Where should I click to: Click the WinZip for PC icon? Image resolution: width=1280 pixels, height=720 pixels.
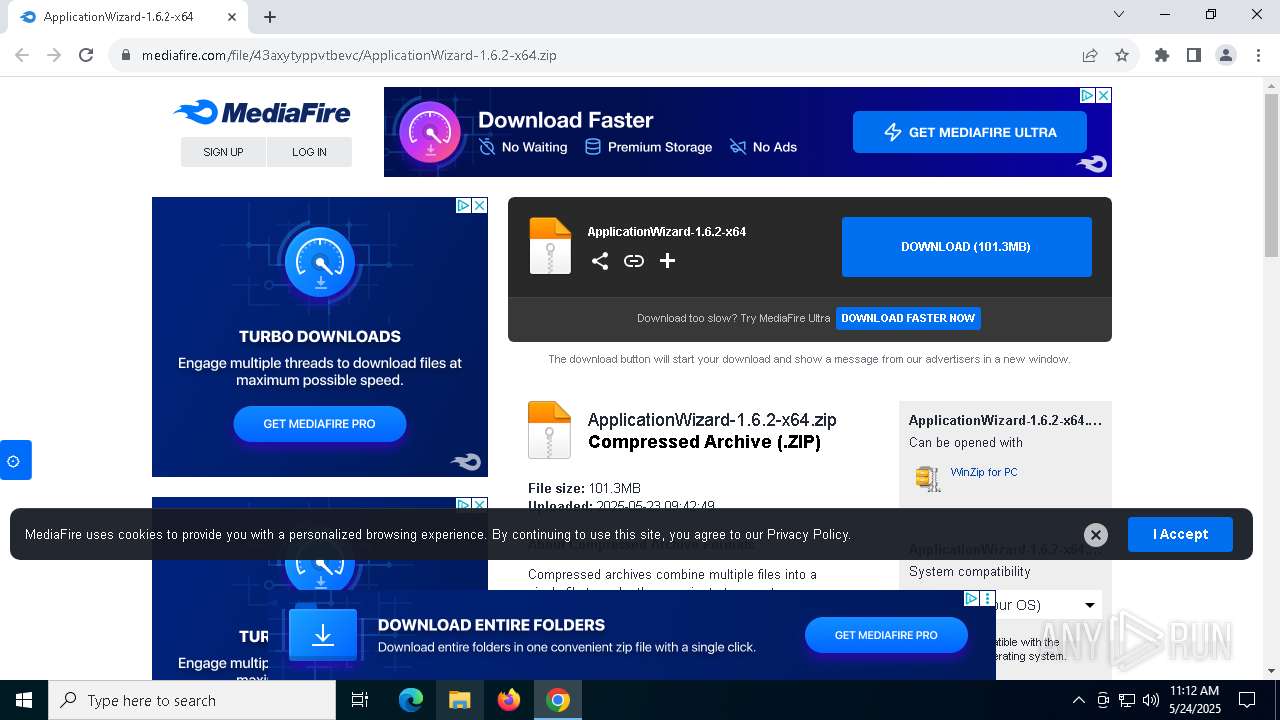pos(928,478)
